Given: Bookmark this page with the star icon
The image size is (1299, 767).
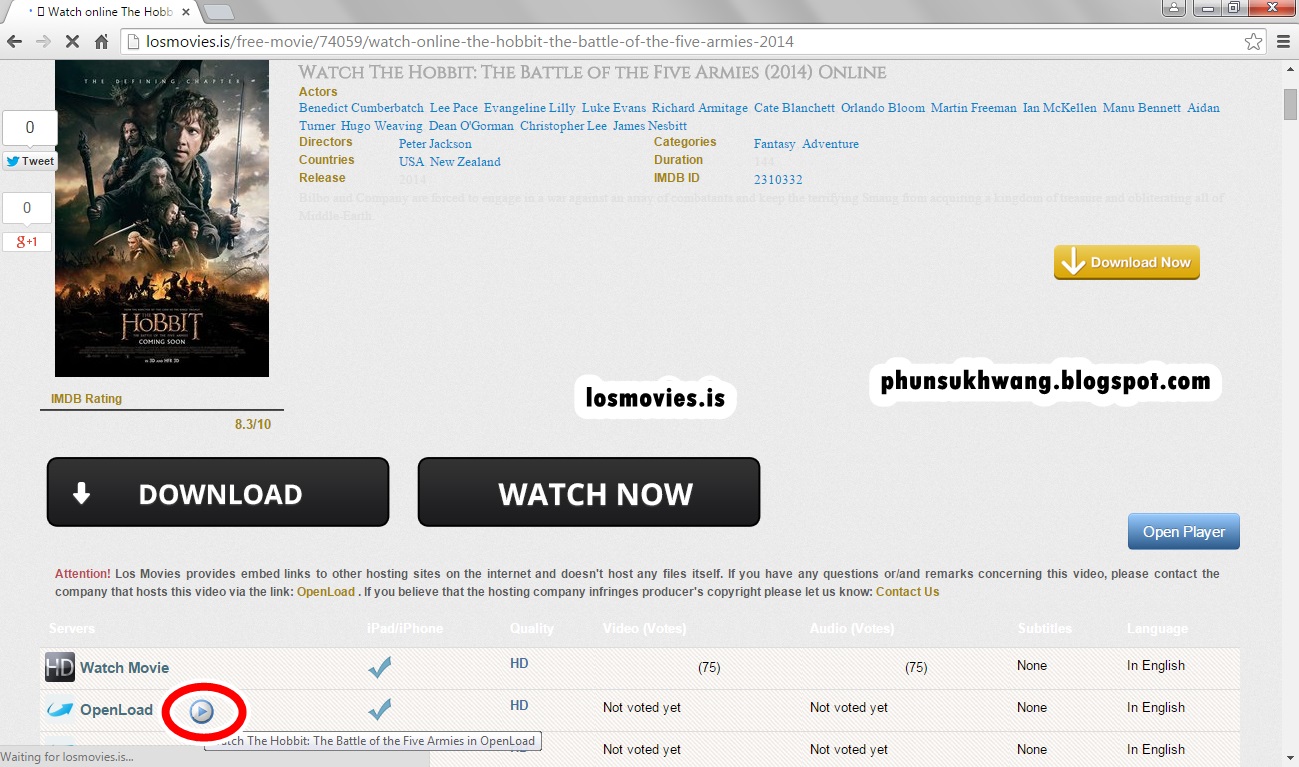Looking at the screenshot, I should 1253,42.
